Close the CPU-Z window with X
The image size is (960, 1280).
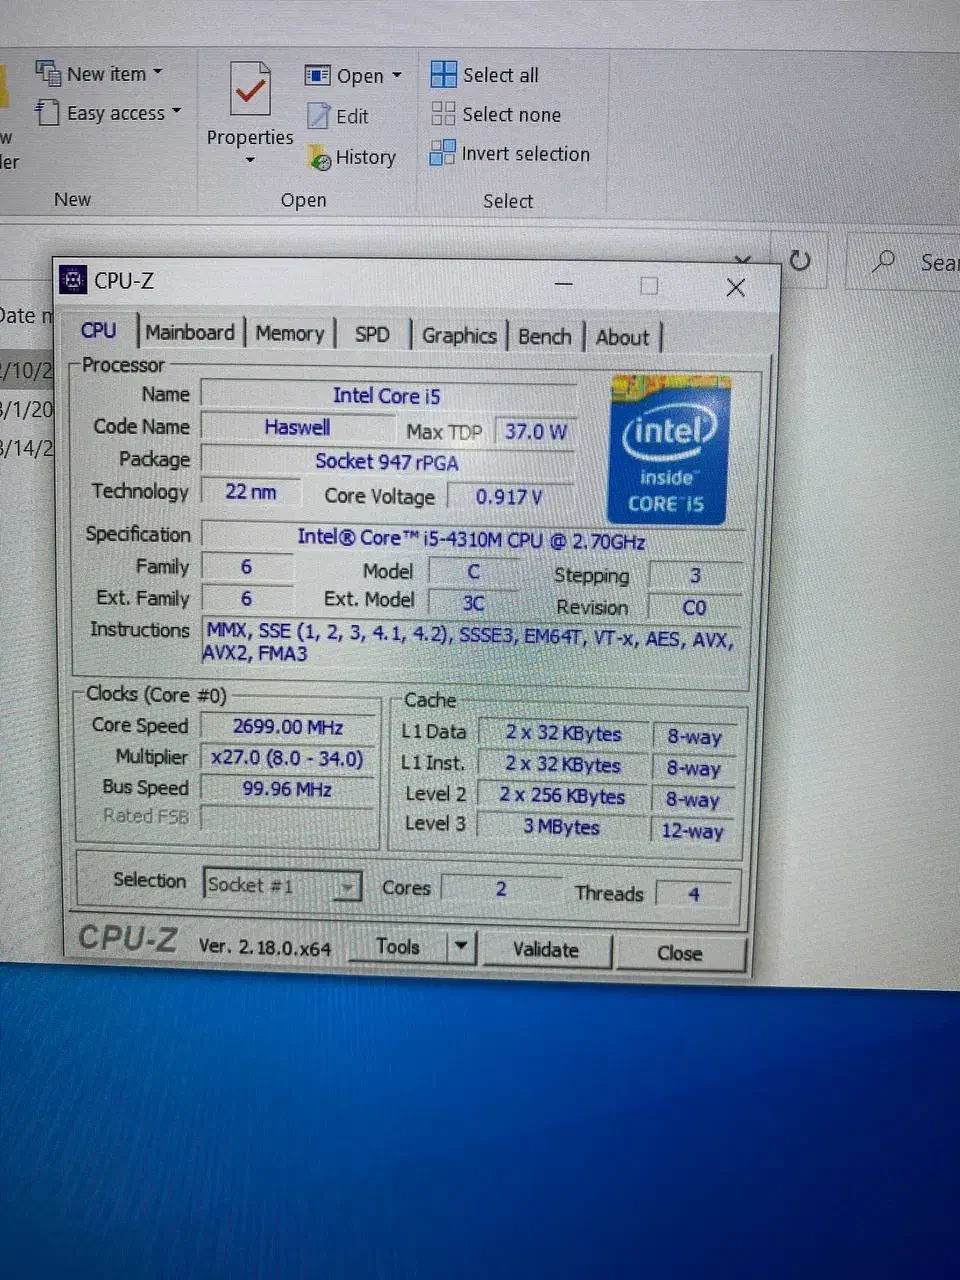click(x=736, y=288)
